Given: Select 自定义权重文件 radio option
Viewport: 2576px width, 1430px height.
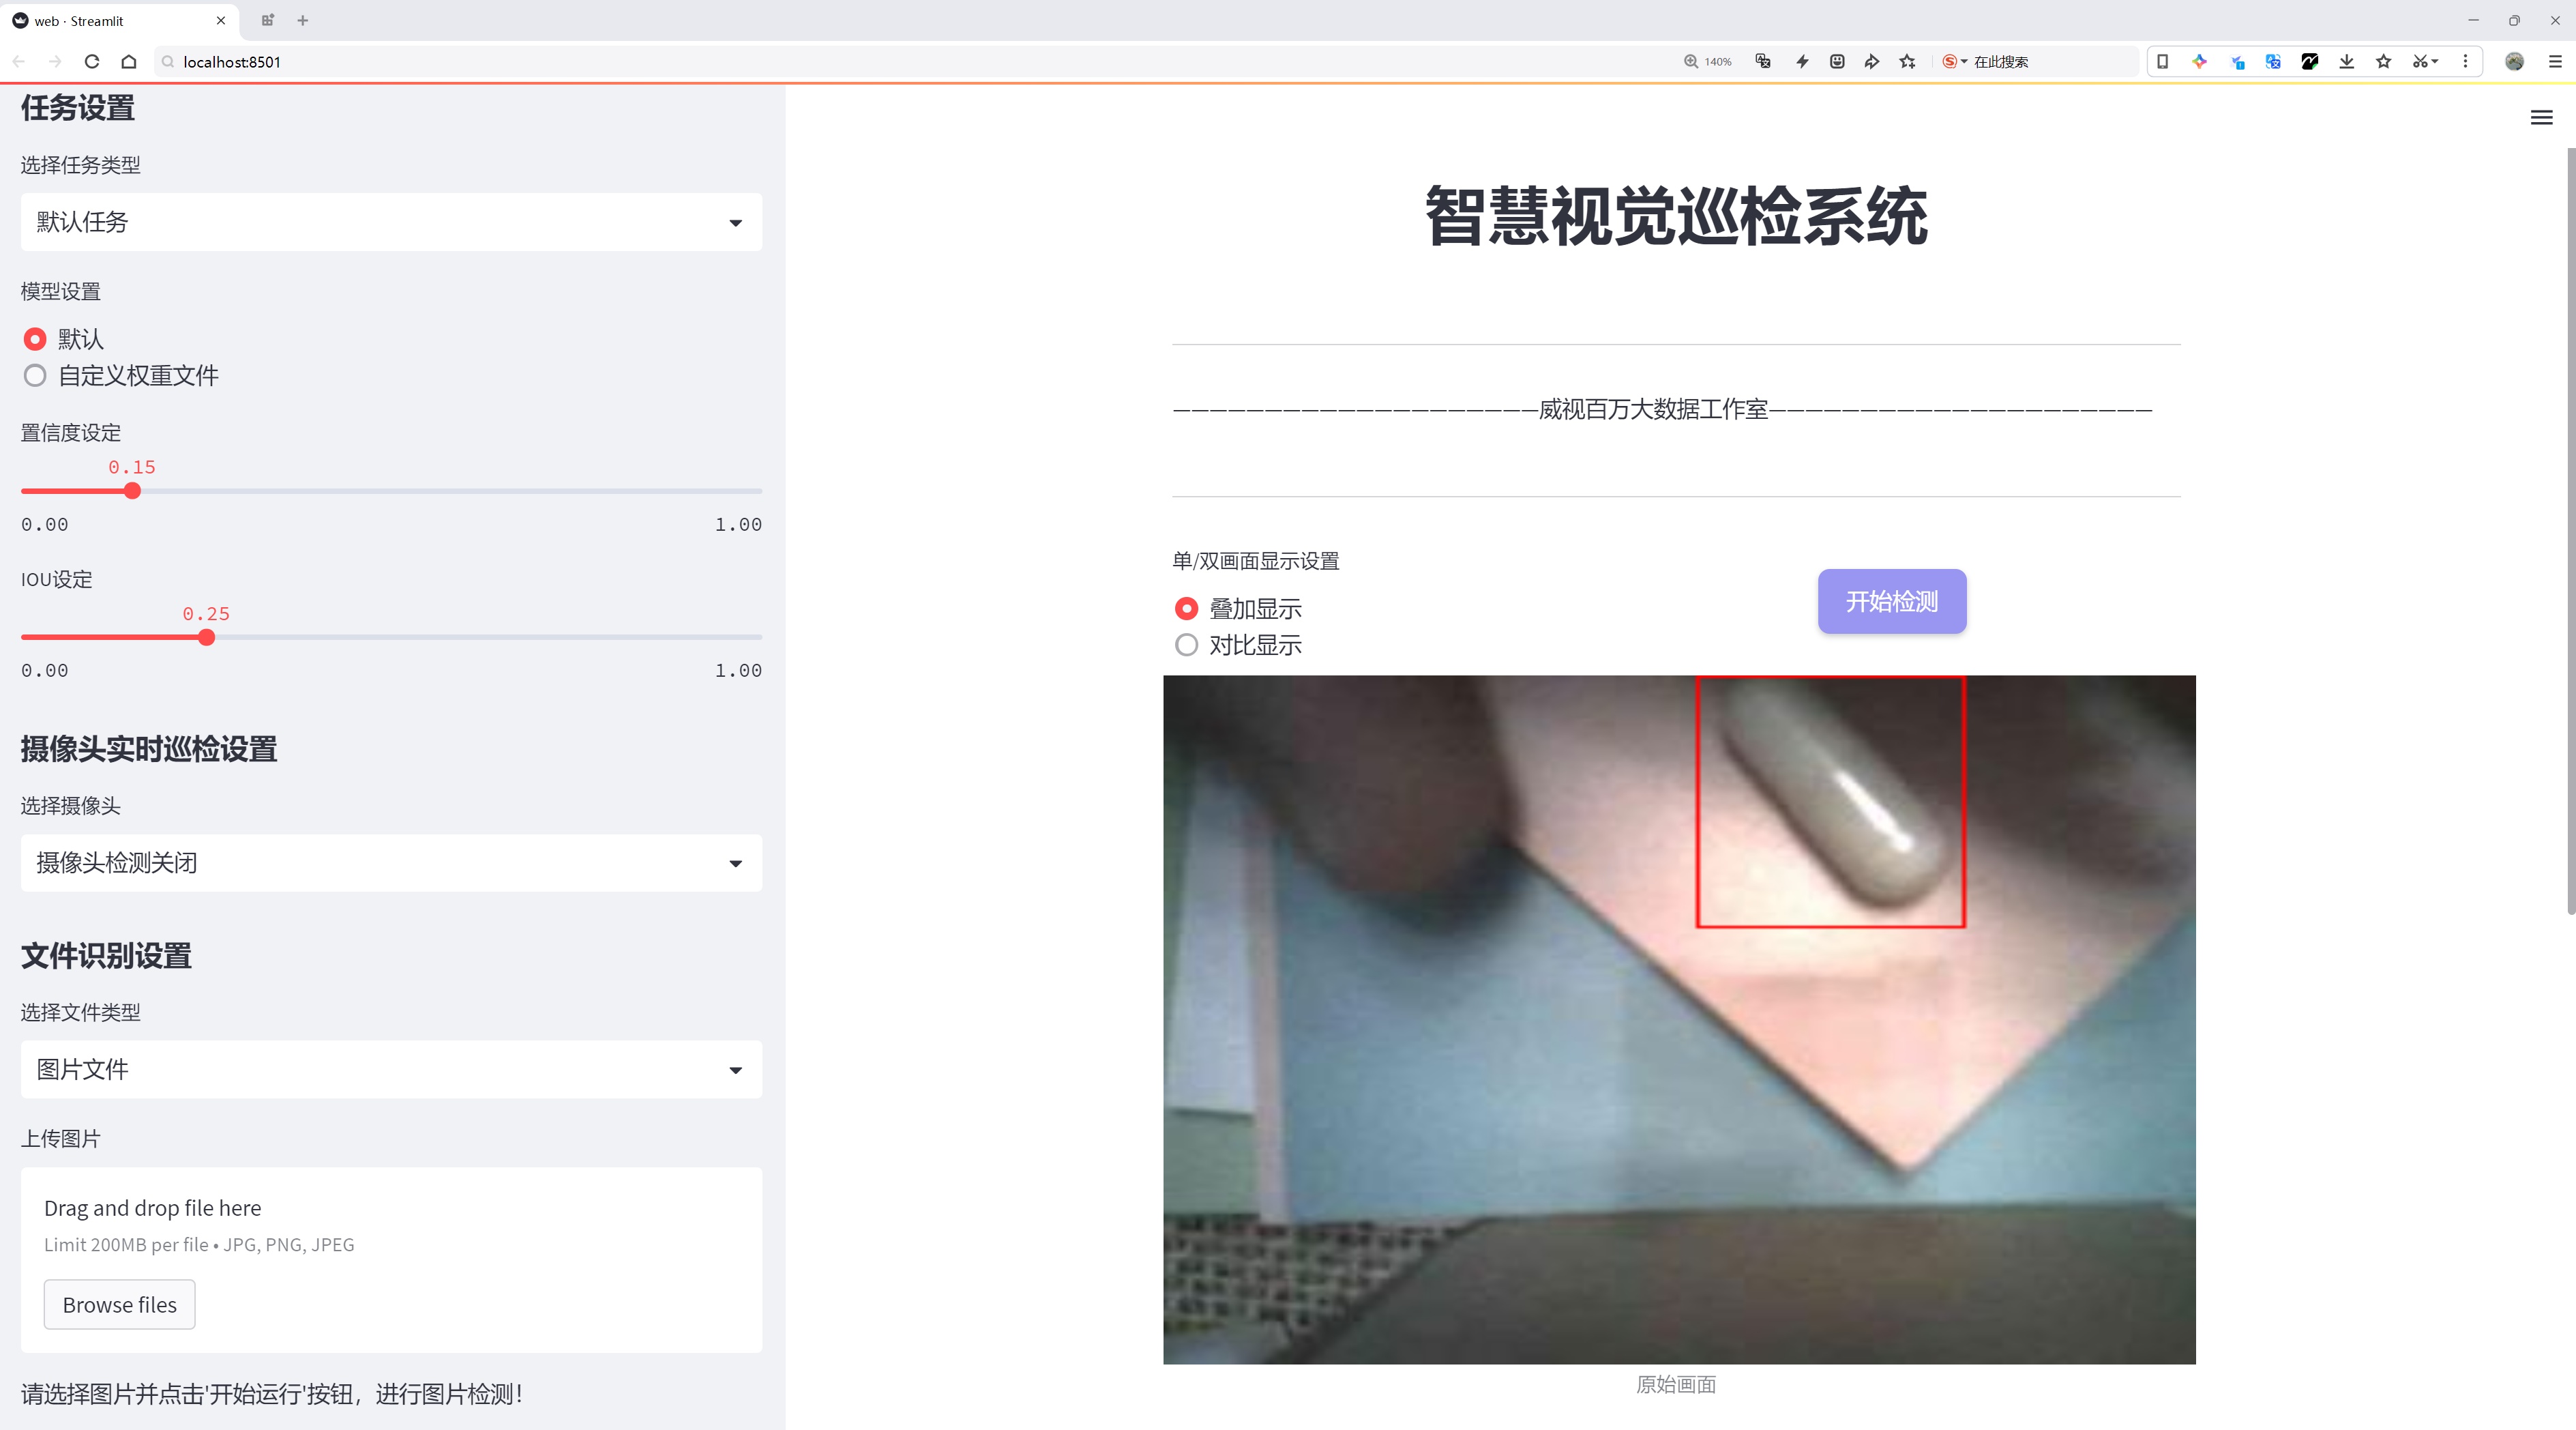Looking at the screenshot, I should [x=35, y=376].
